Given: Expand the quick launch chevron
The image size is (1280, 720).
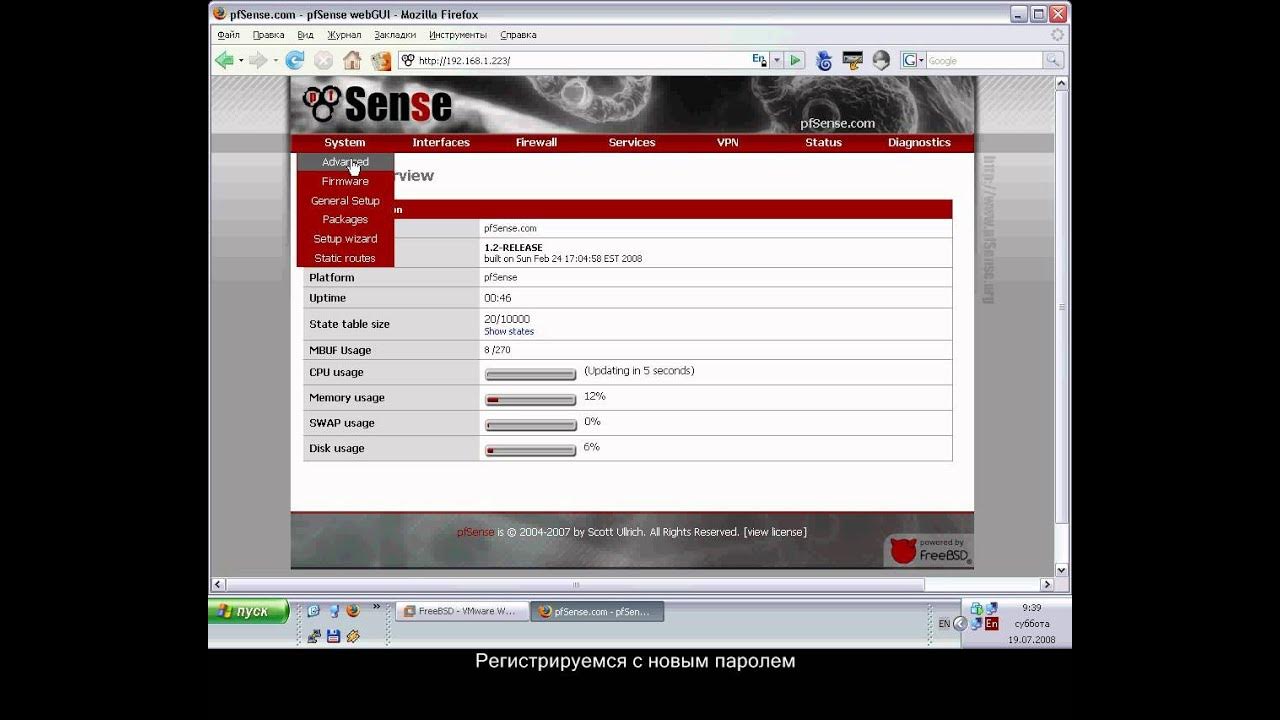Looking at the screenshot, I should click(x=377, y=607).
